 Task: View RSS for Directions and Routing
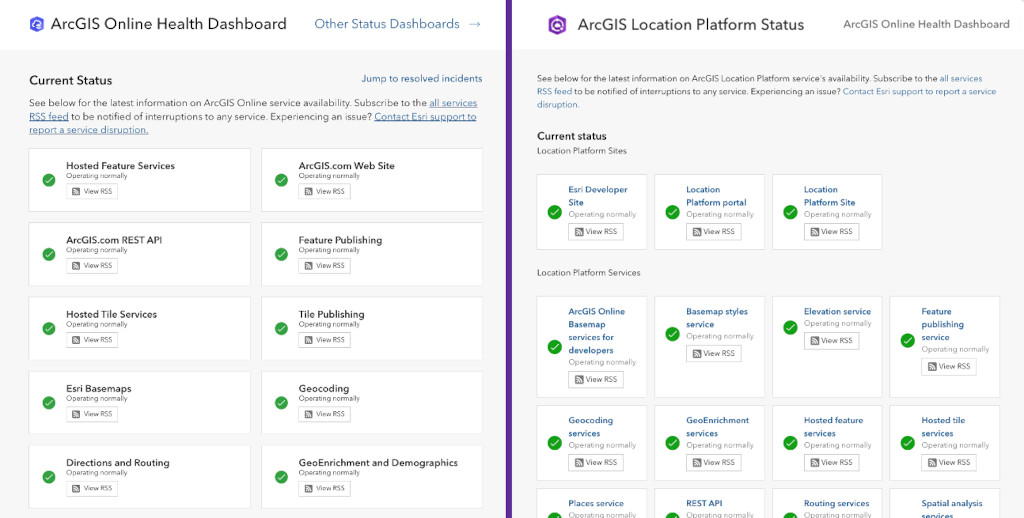(92, 488)
